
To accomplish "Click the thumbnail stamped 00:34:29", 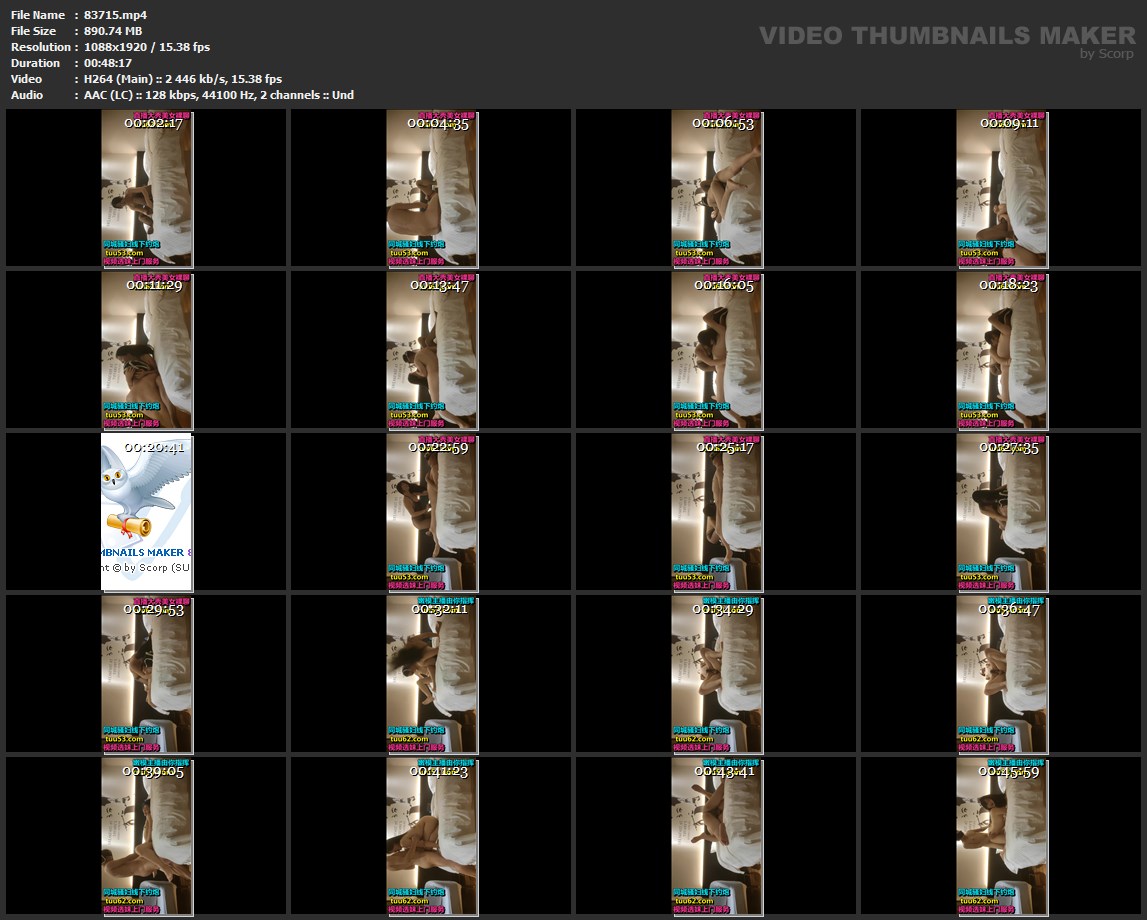I will 716,674.
